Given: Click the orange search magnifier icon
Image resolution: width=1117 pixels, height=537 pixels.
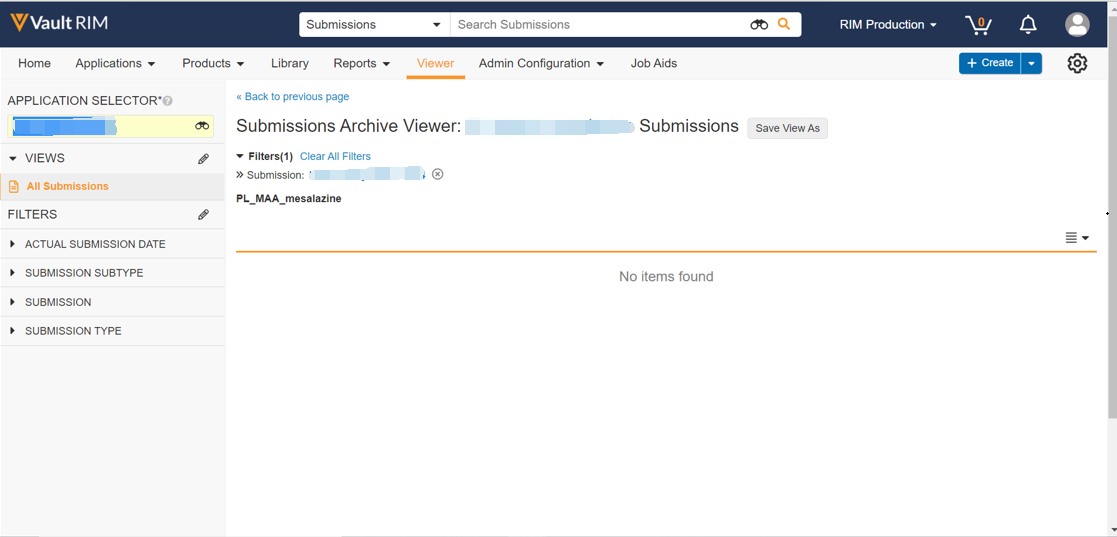Looking at the screenshot, I should point(784,24).
